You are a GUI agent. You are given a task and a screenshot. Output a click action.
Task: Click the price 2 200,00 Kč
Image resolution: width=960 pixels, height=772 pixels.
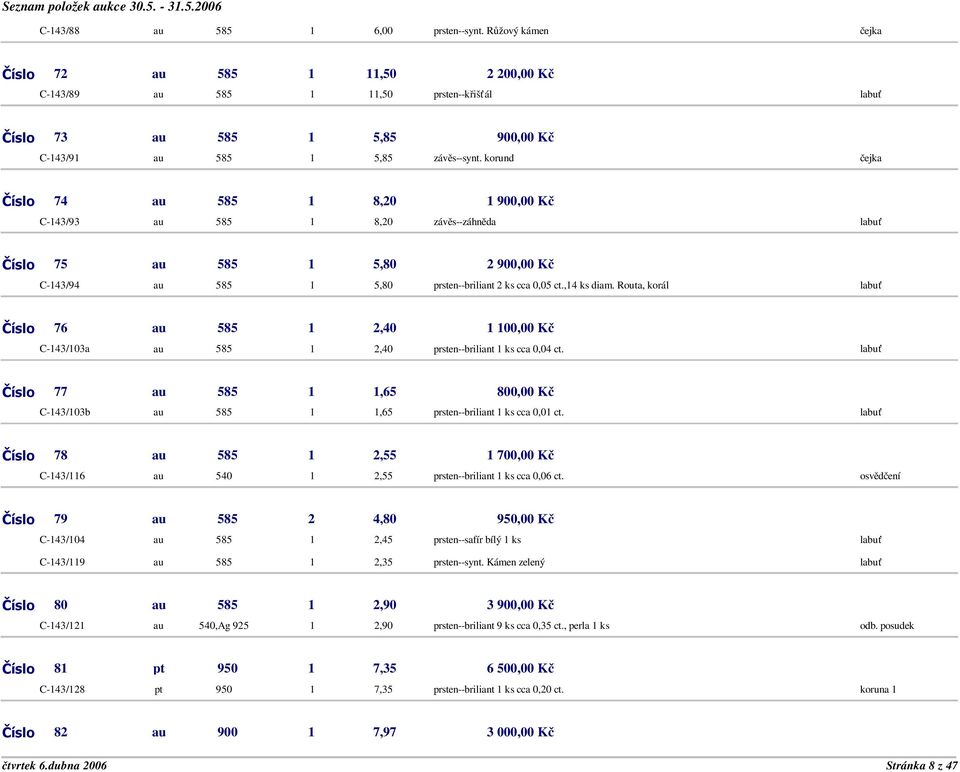coord(520,75)
